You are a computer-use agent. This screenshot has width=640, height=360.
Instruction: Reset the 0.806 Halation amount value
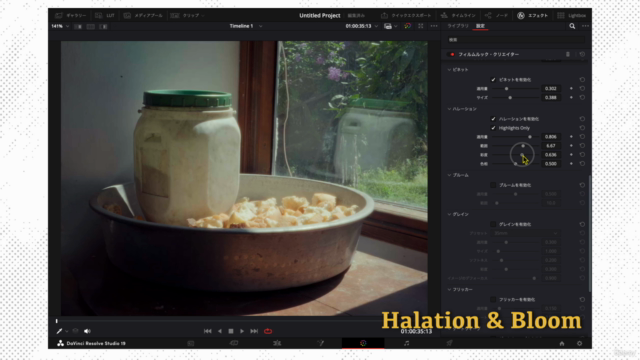[x=582, y=137]
